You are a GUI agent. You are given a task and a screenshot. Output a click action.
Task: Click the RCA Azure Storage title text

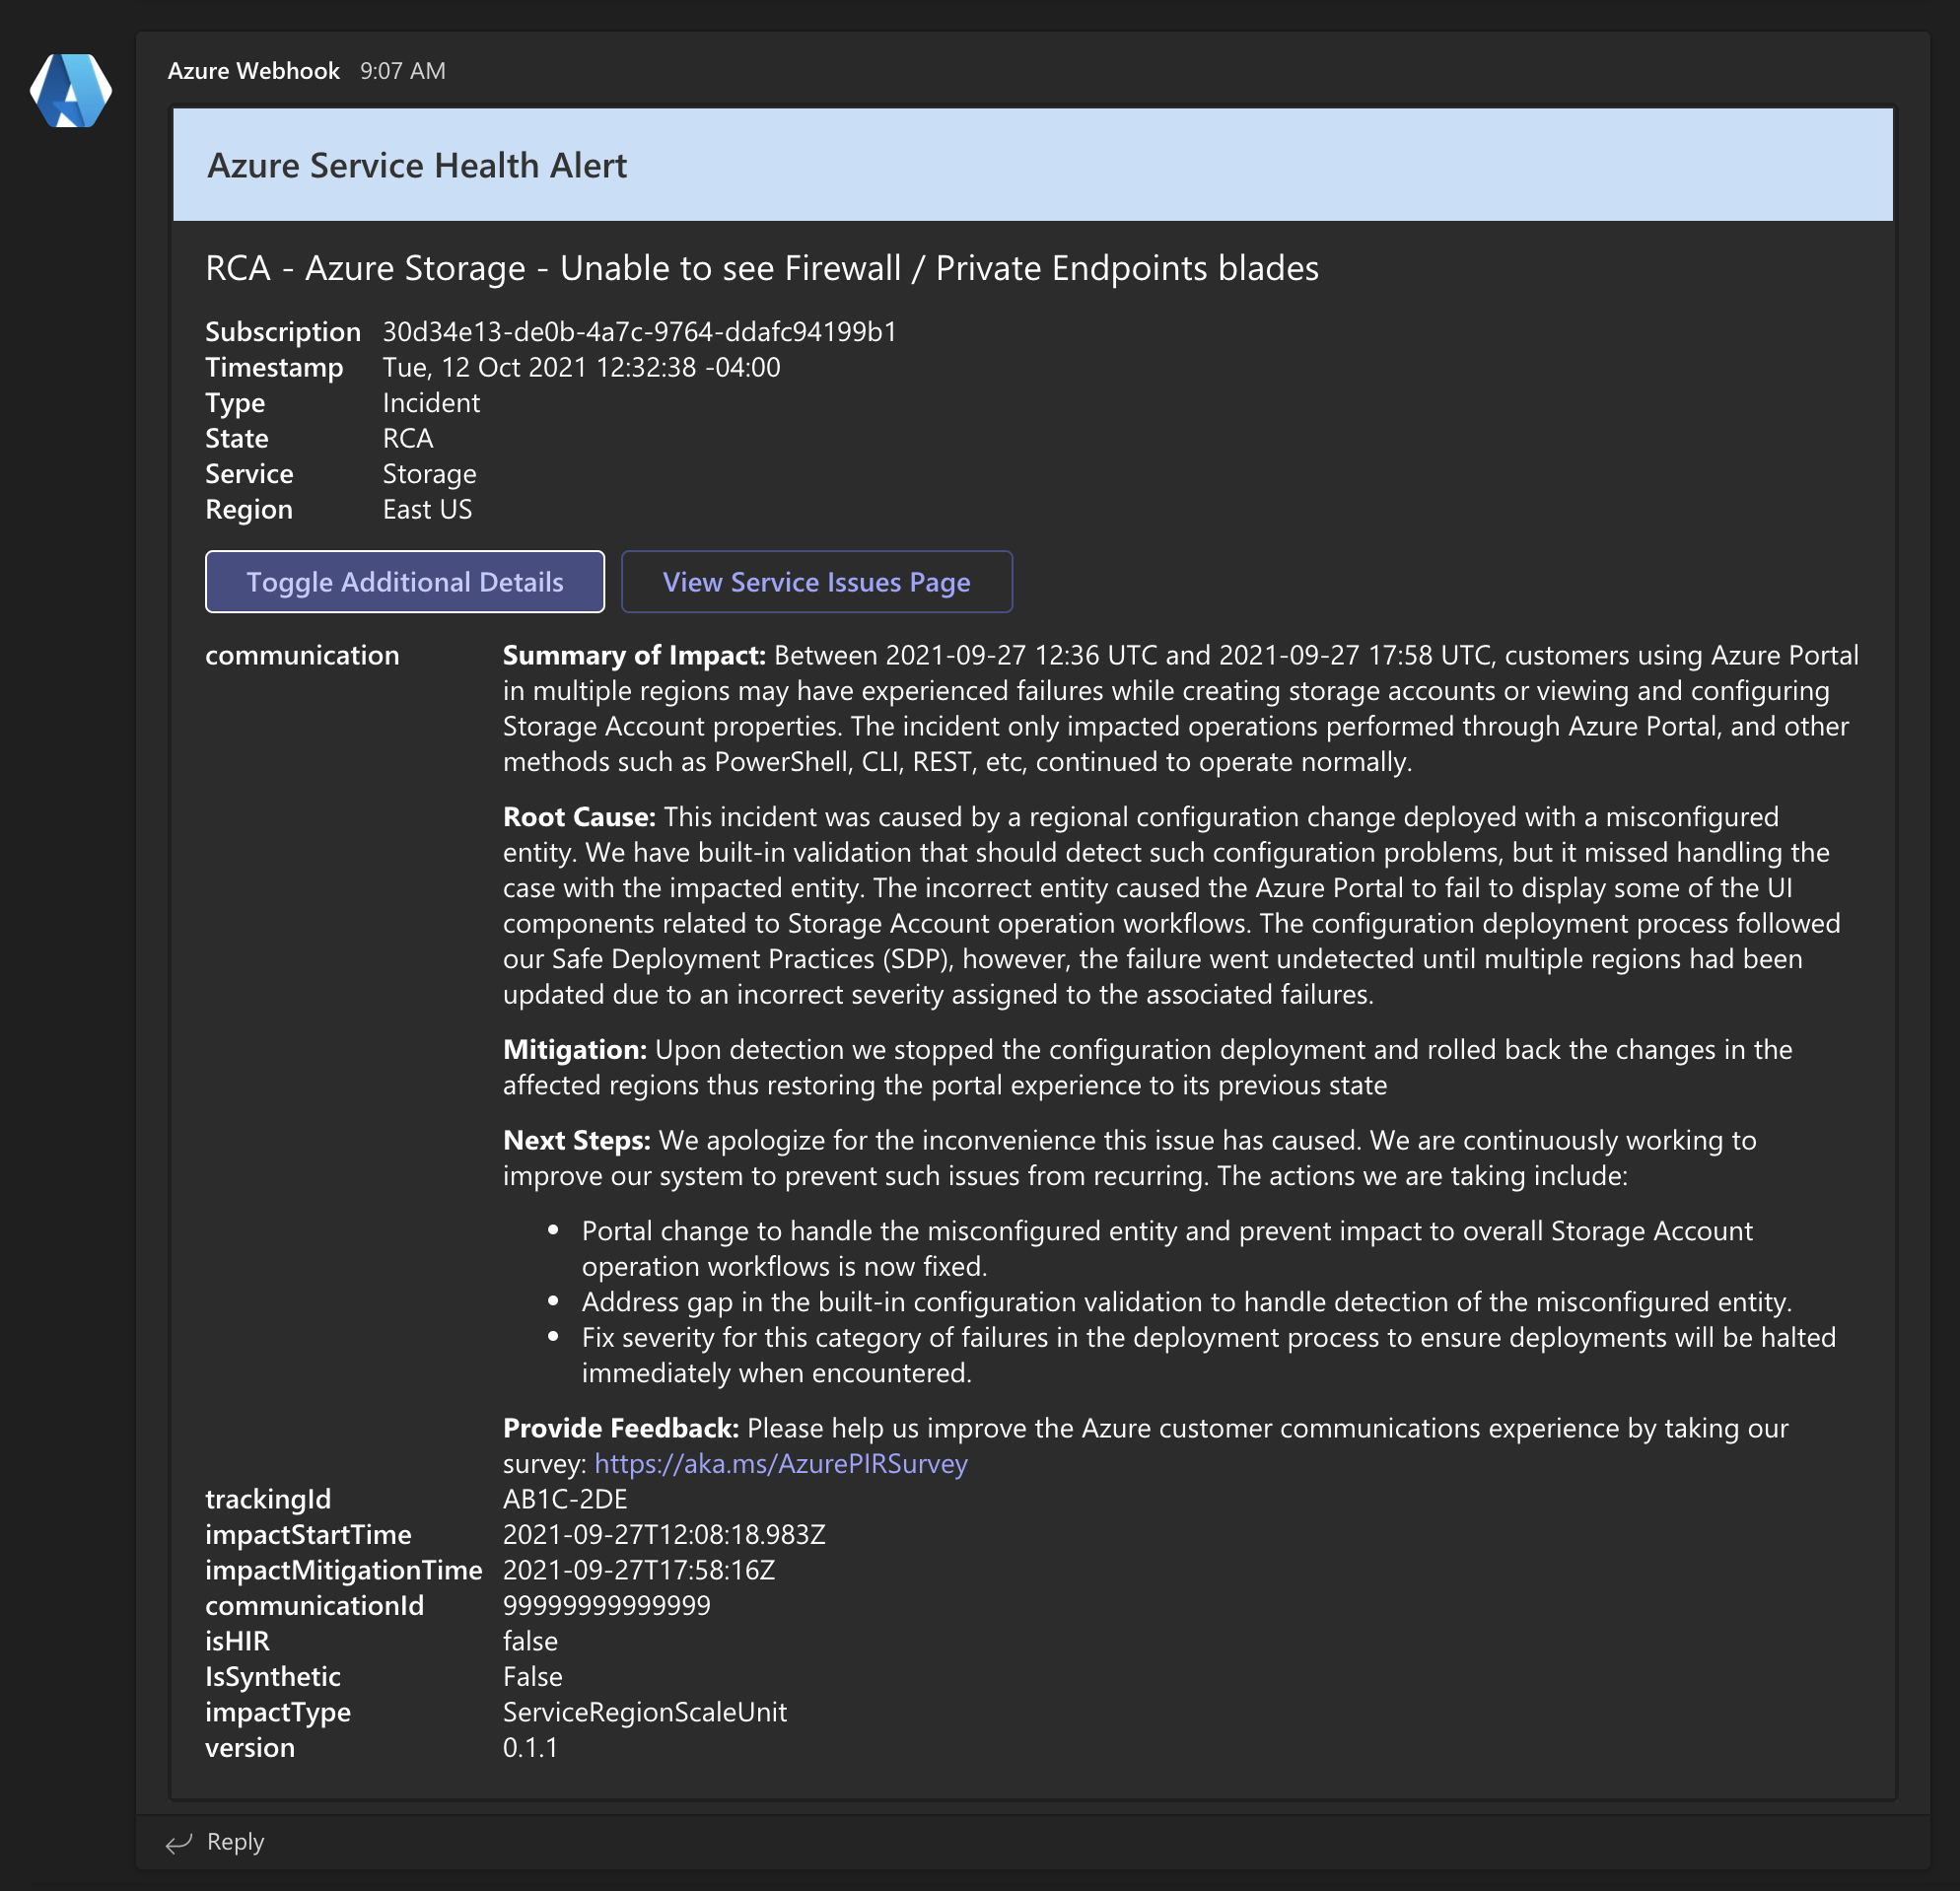coord(761,268)
